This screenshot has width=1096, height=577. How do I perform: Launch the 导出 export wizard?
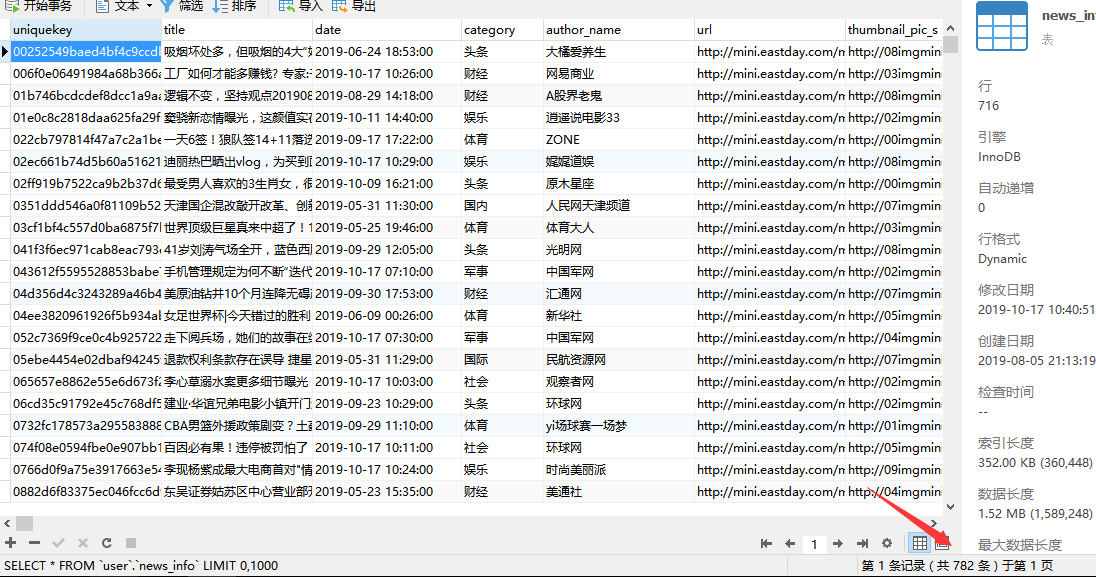click(x=354, y=6)
